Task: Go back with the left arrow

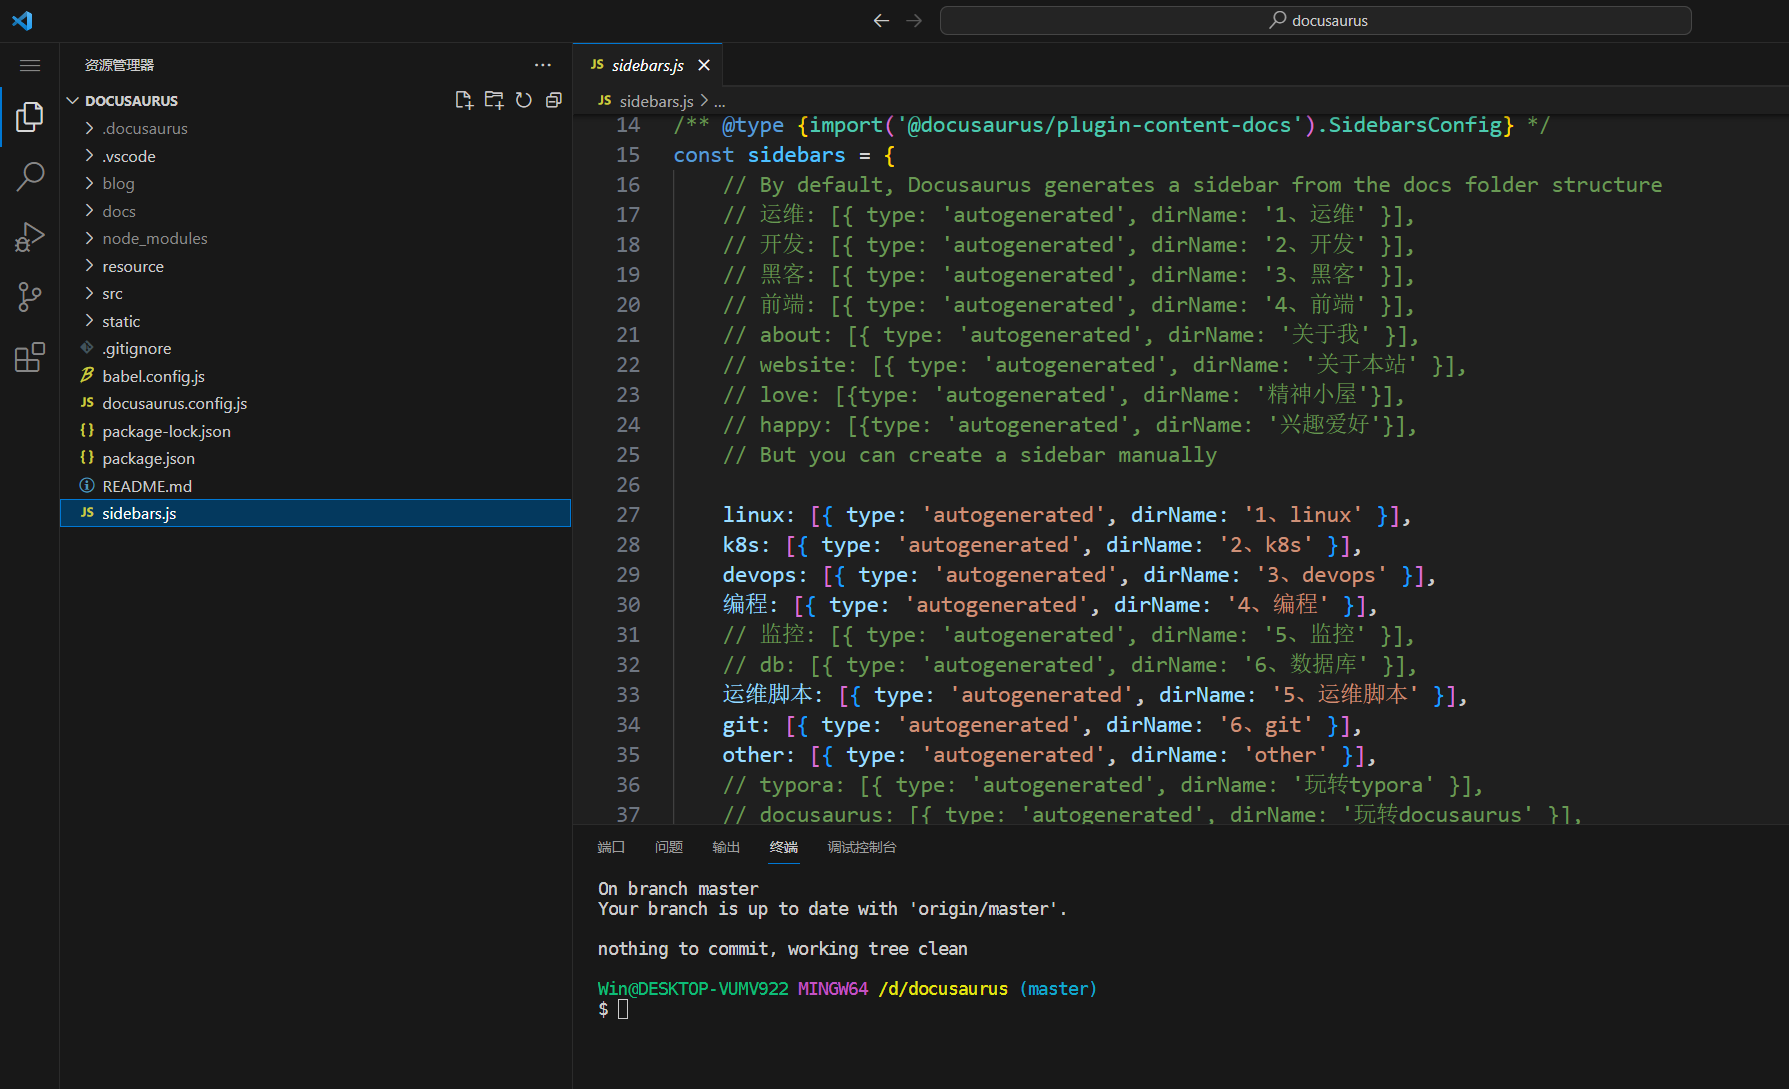Action: click(x=881, y=20)
